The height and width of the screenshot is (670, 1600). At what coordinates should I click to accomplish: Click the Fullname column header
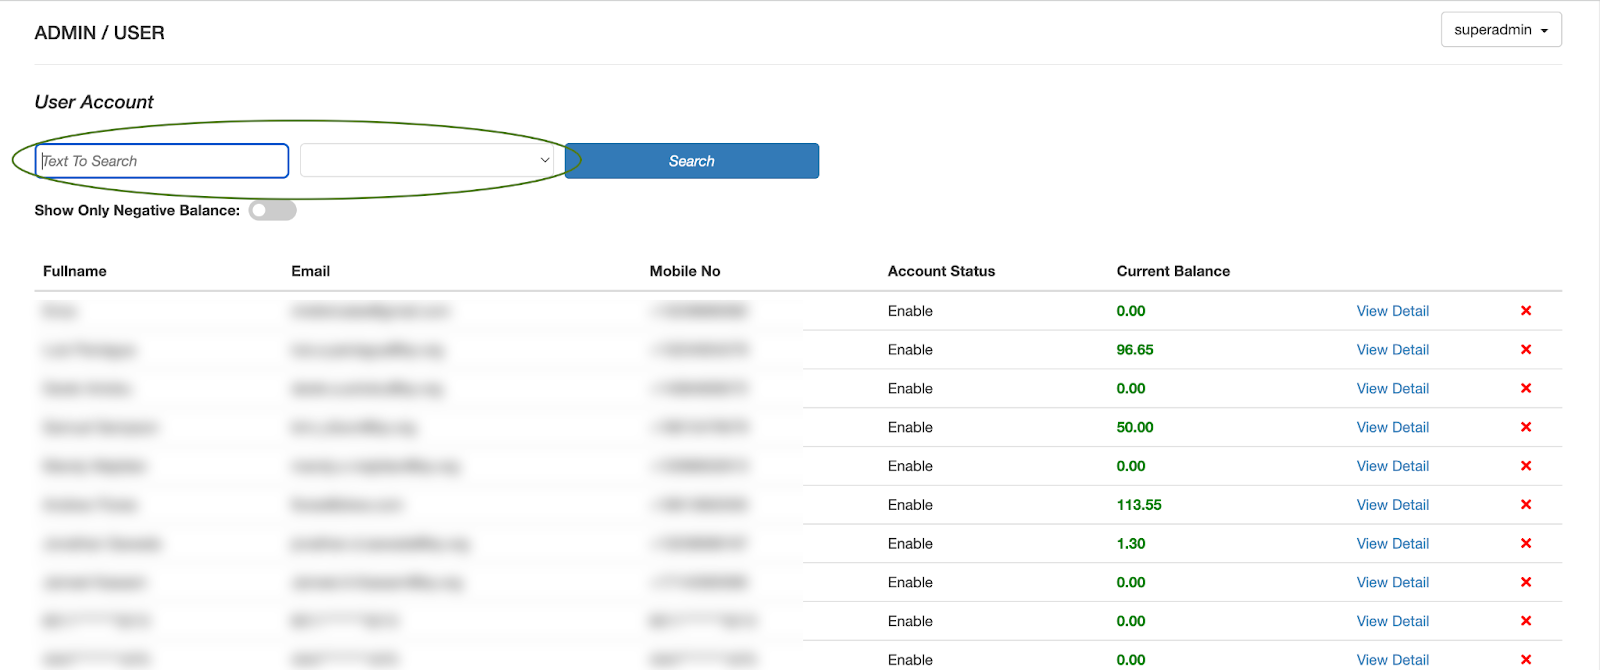[x=75, y=271]
